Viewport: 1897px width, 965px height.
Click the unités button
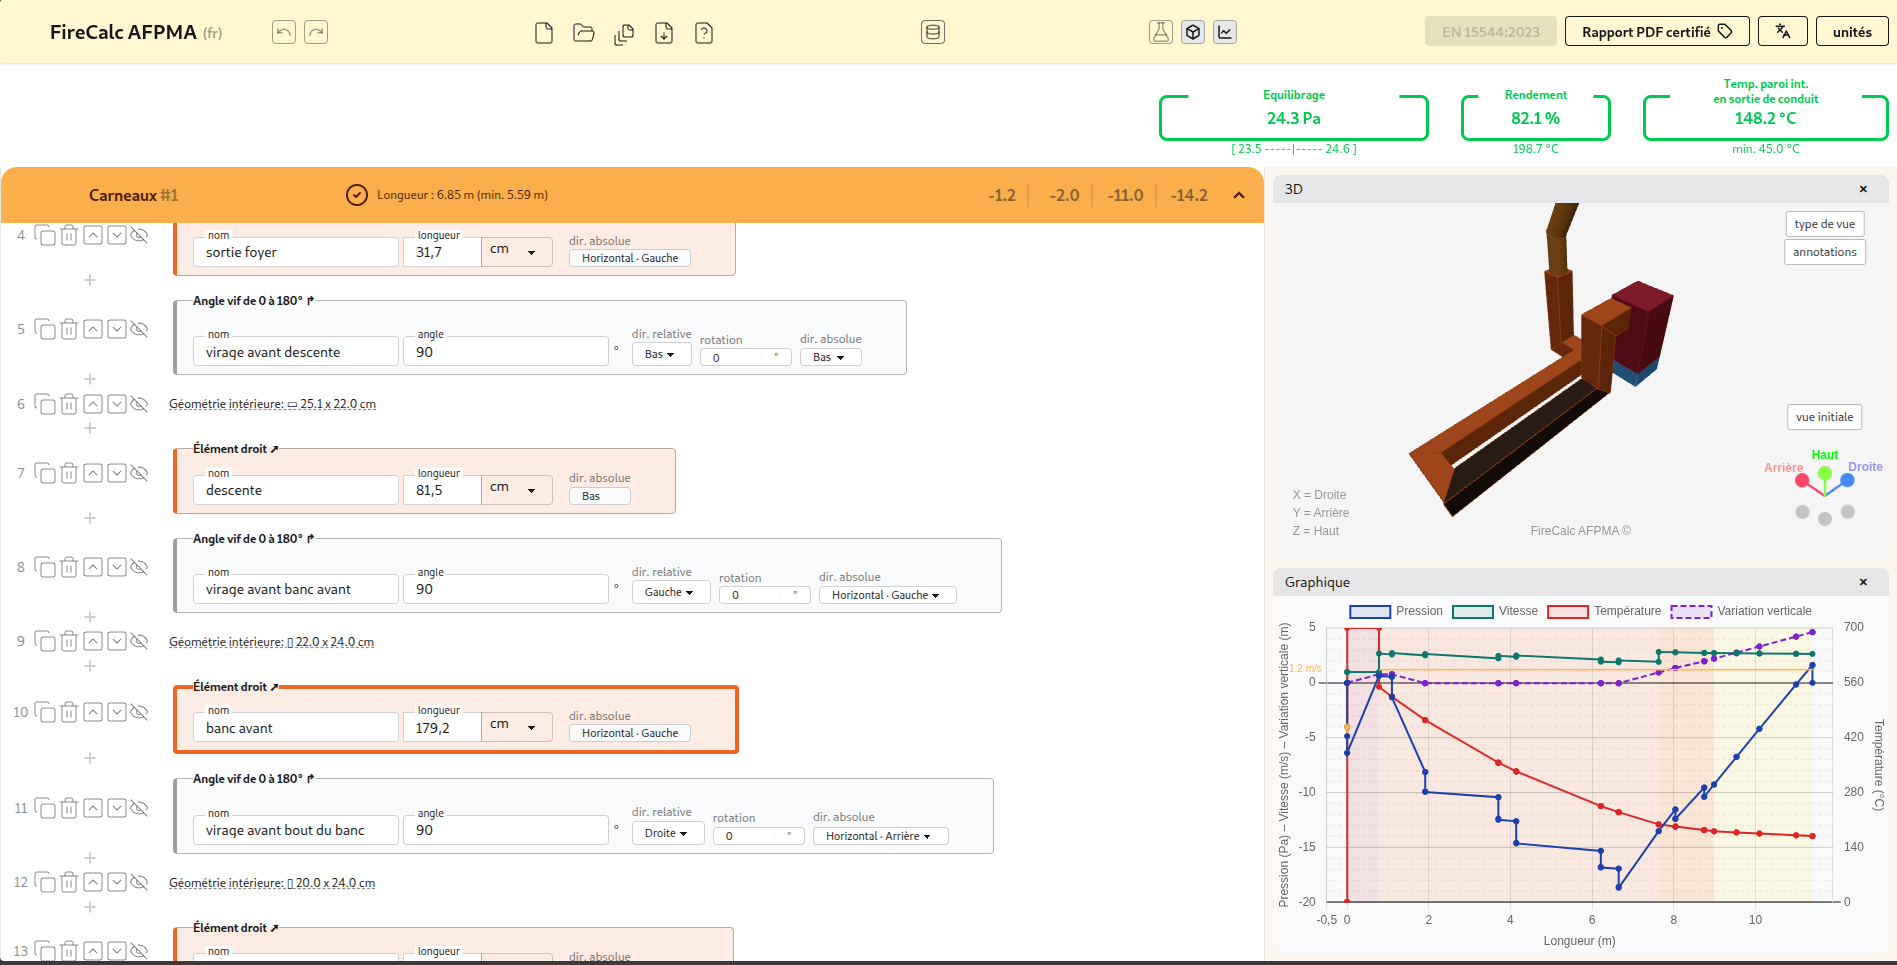(x=1852, y=32)
